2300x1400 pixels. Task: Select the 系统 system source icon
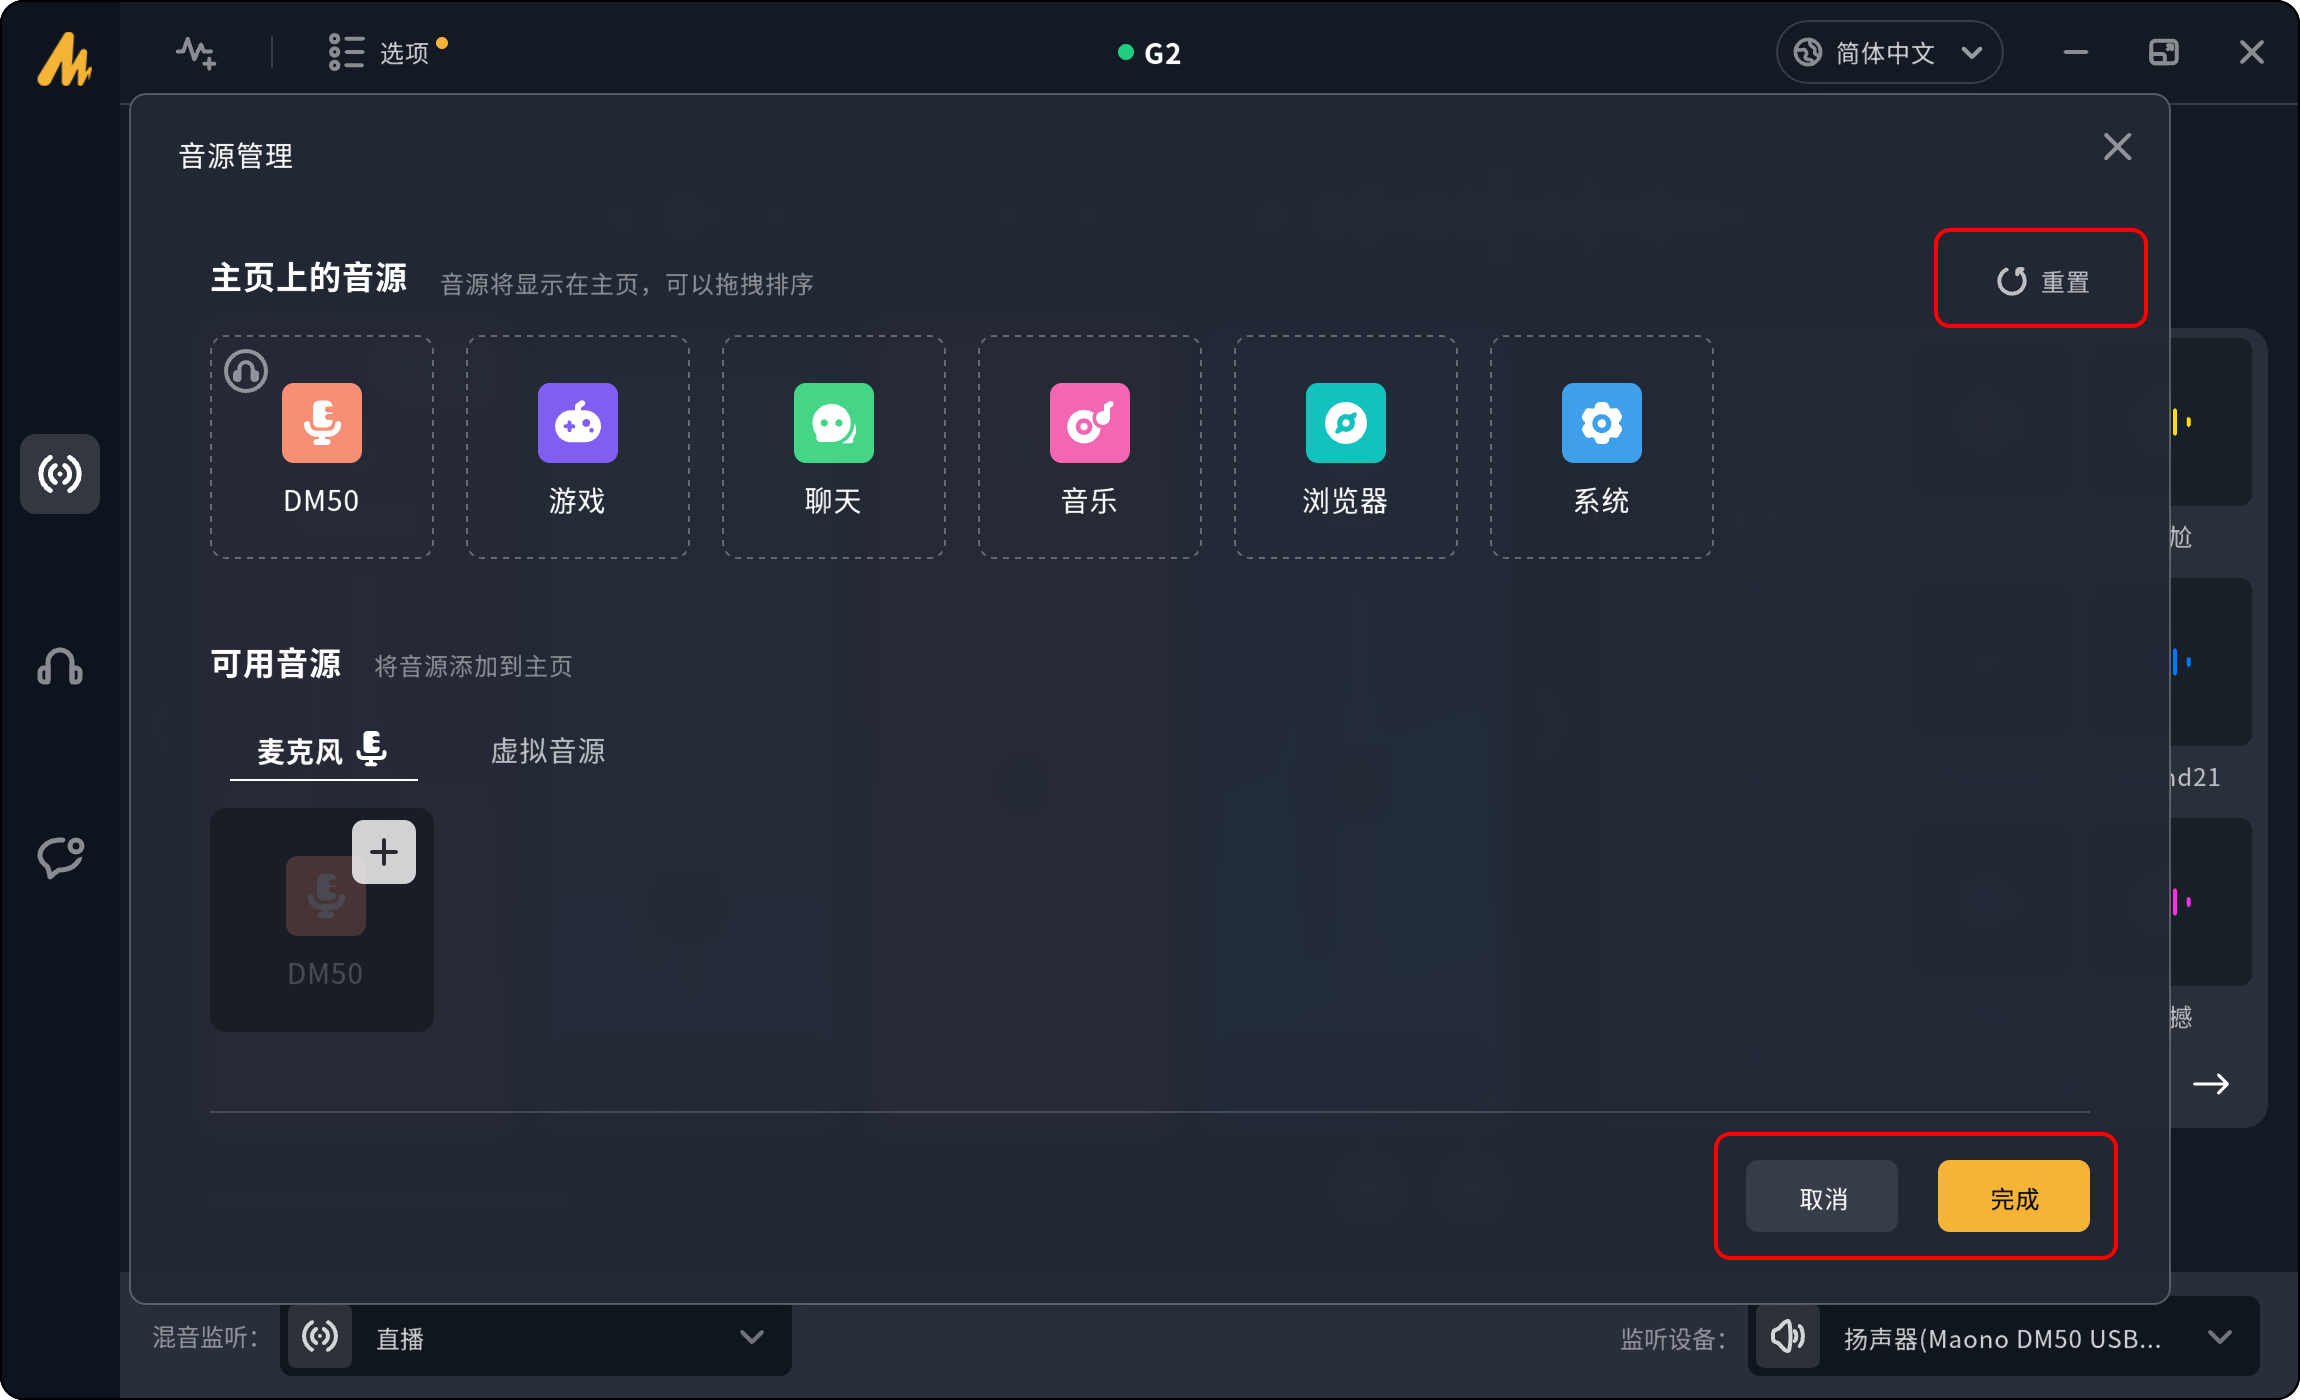coord(1601,423)
